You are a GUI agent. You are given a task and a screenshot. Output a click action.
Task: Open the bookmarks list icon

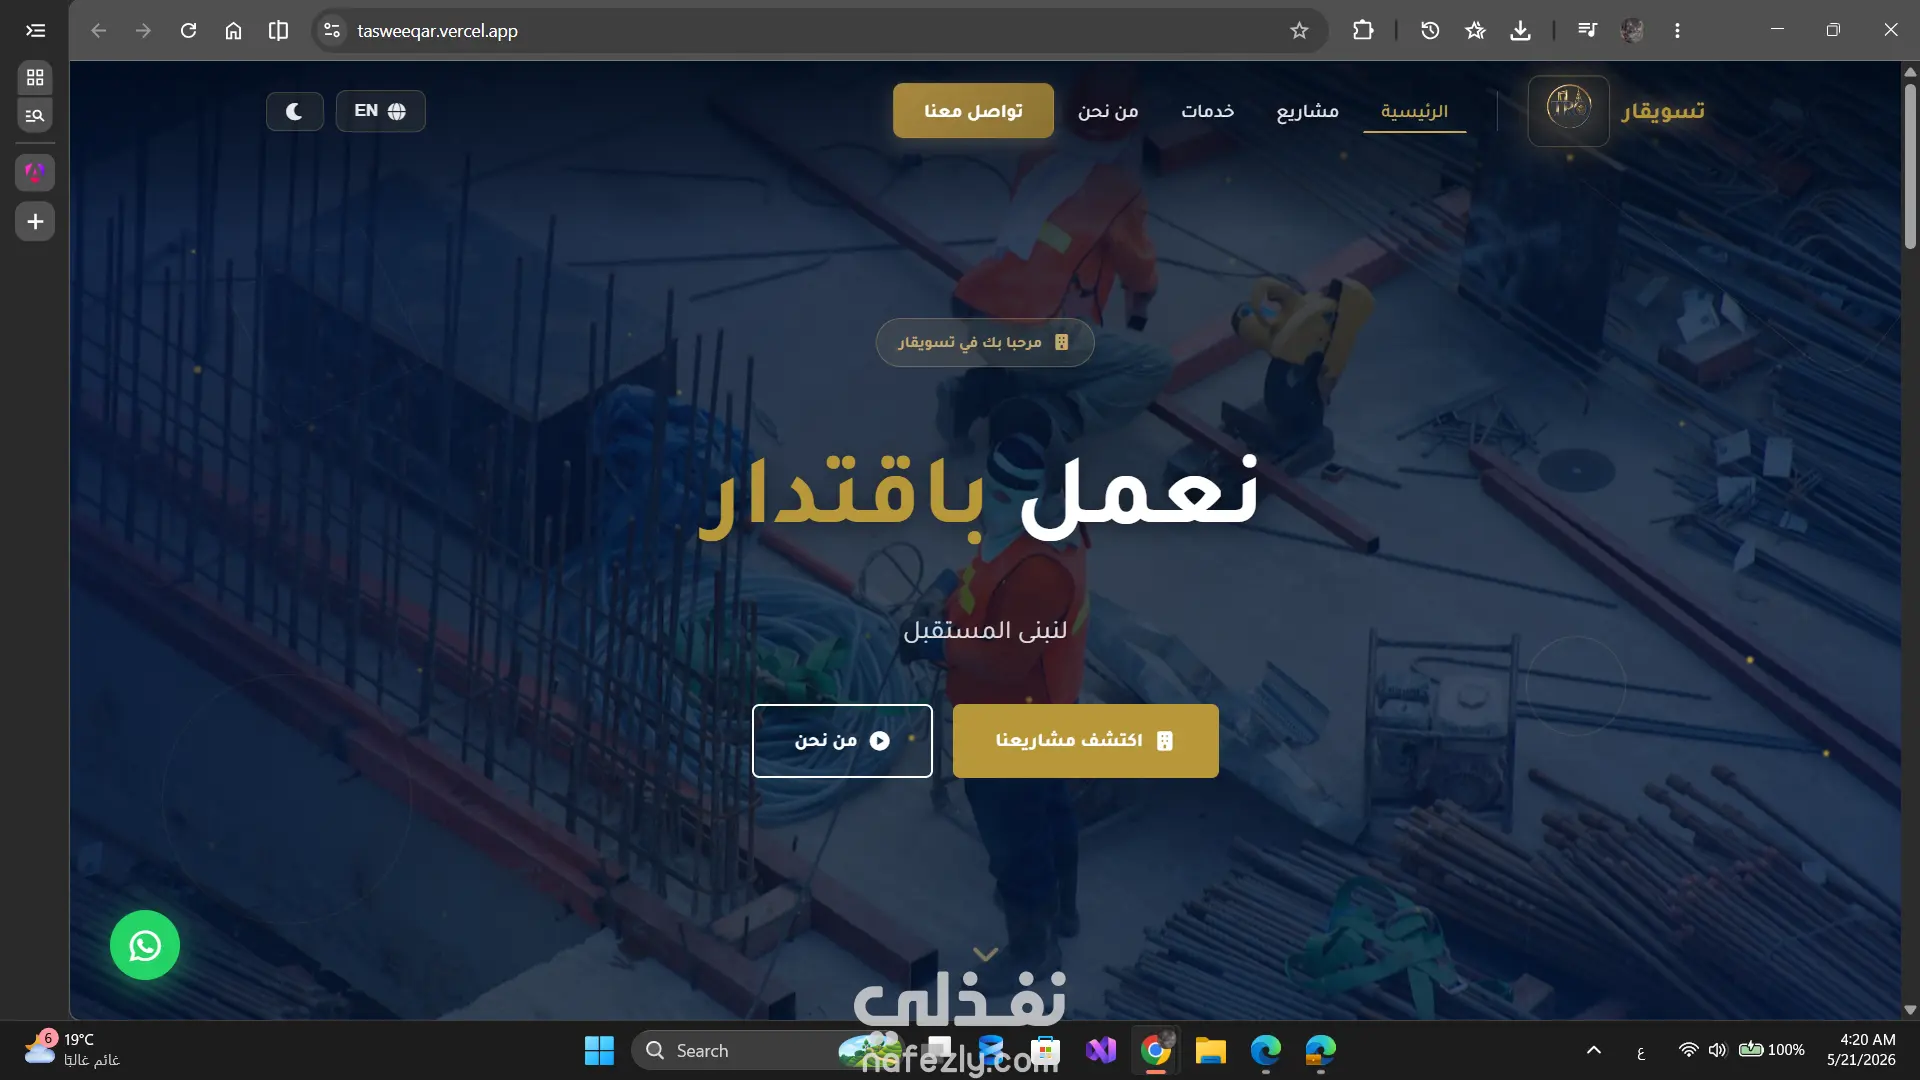tap(1475, 30)
